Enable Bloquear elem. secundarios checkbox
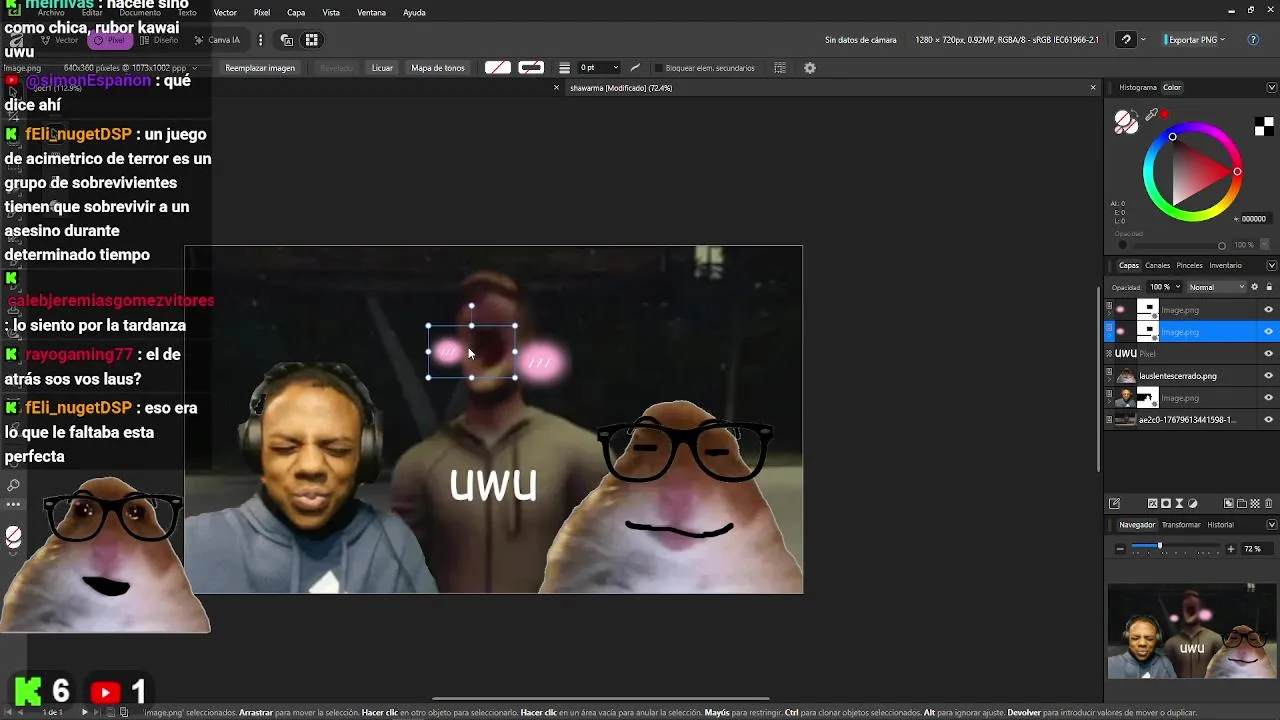The height and width of the screenshot is (720, 1280). pyautogui.click(x=658, y=68)
